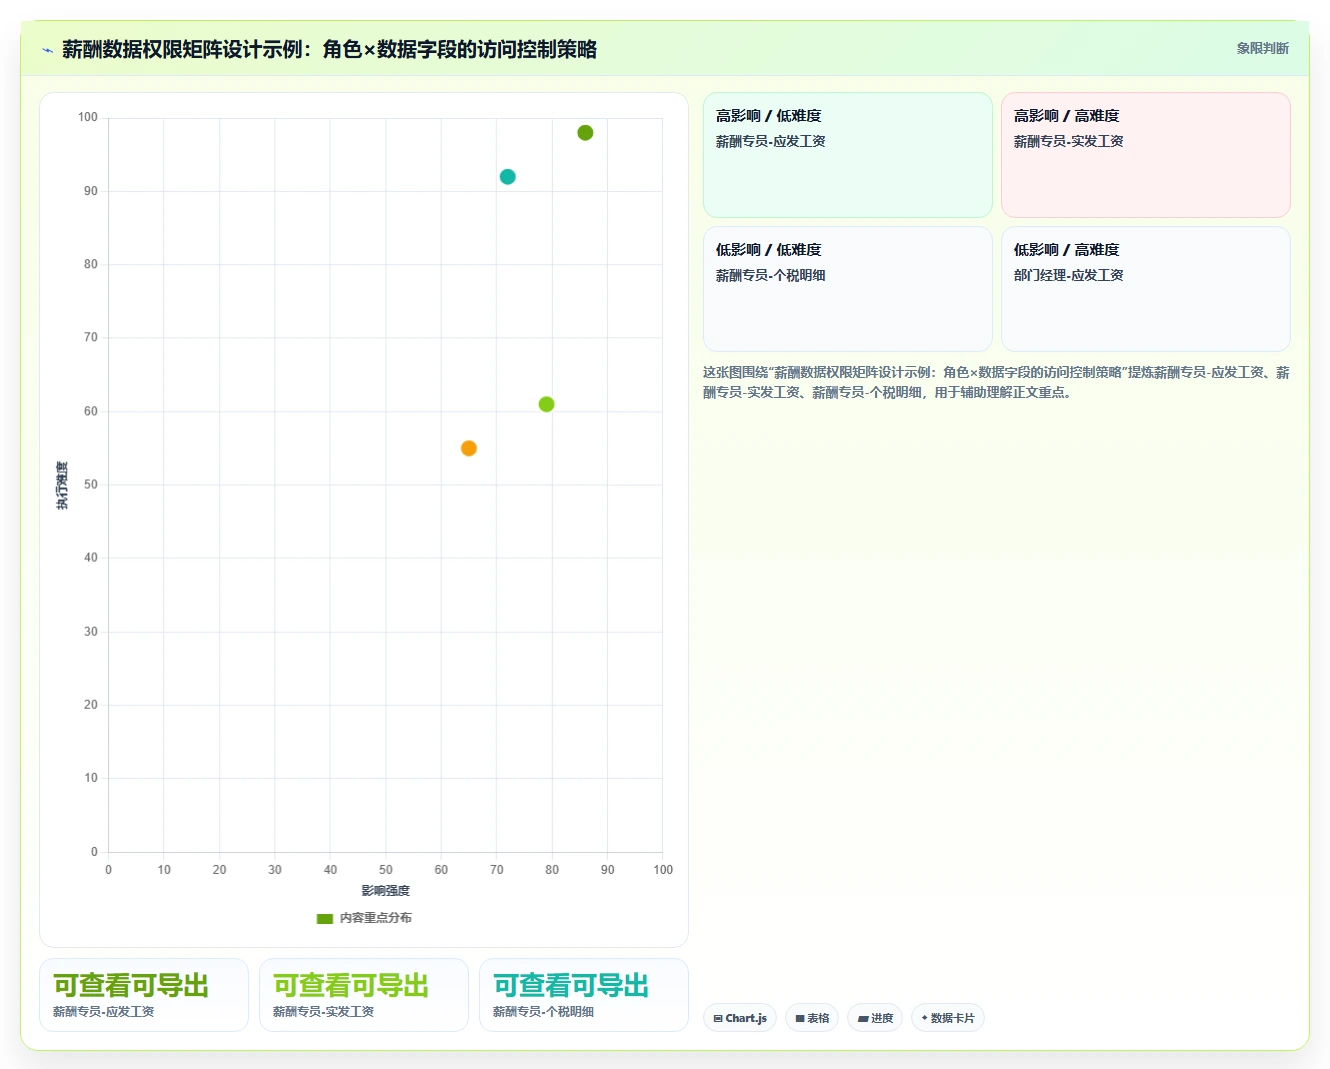Click the 象限判断 label in the header
1330x1069 pixels.
click(x=1262, y=48)
